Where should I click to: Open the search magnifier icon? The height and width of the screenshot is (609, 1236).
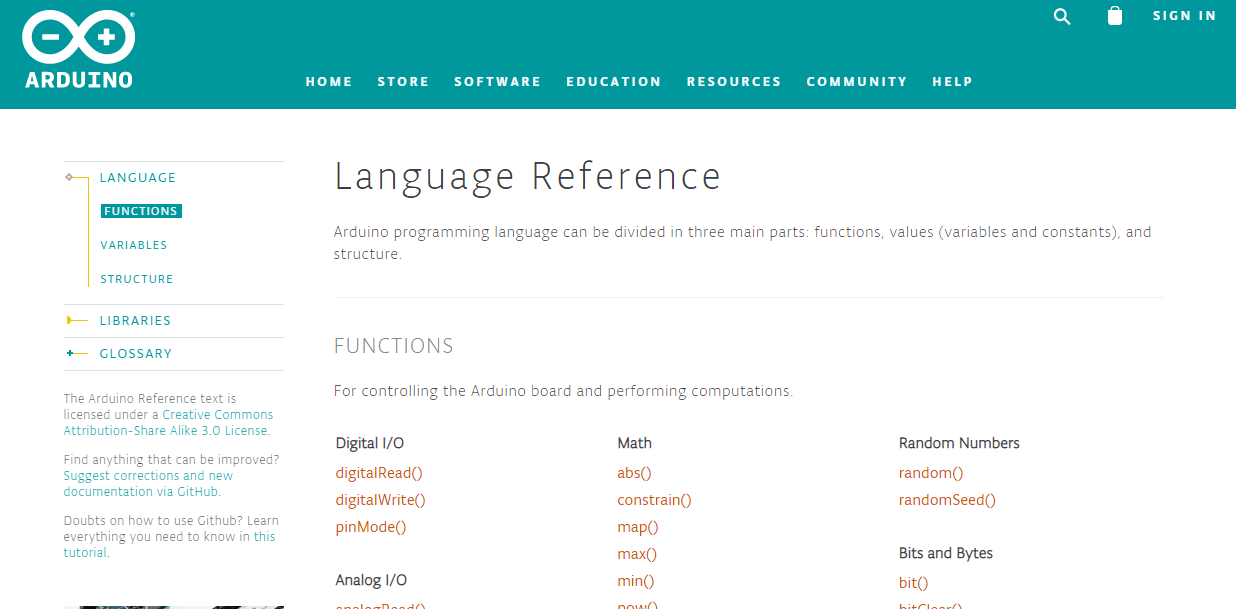(1062, 16)
